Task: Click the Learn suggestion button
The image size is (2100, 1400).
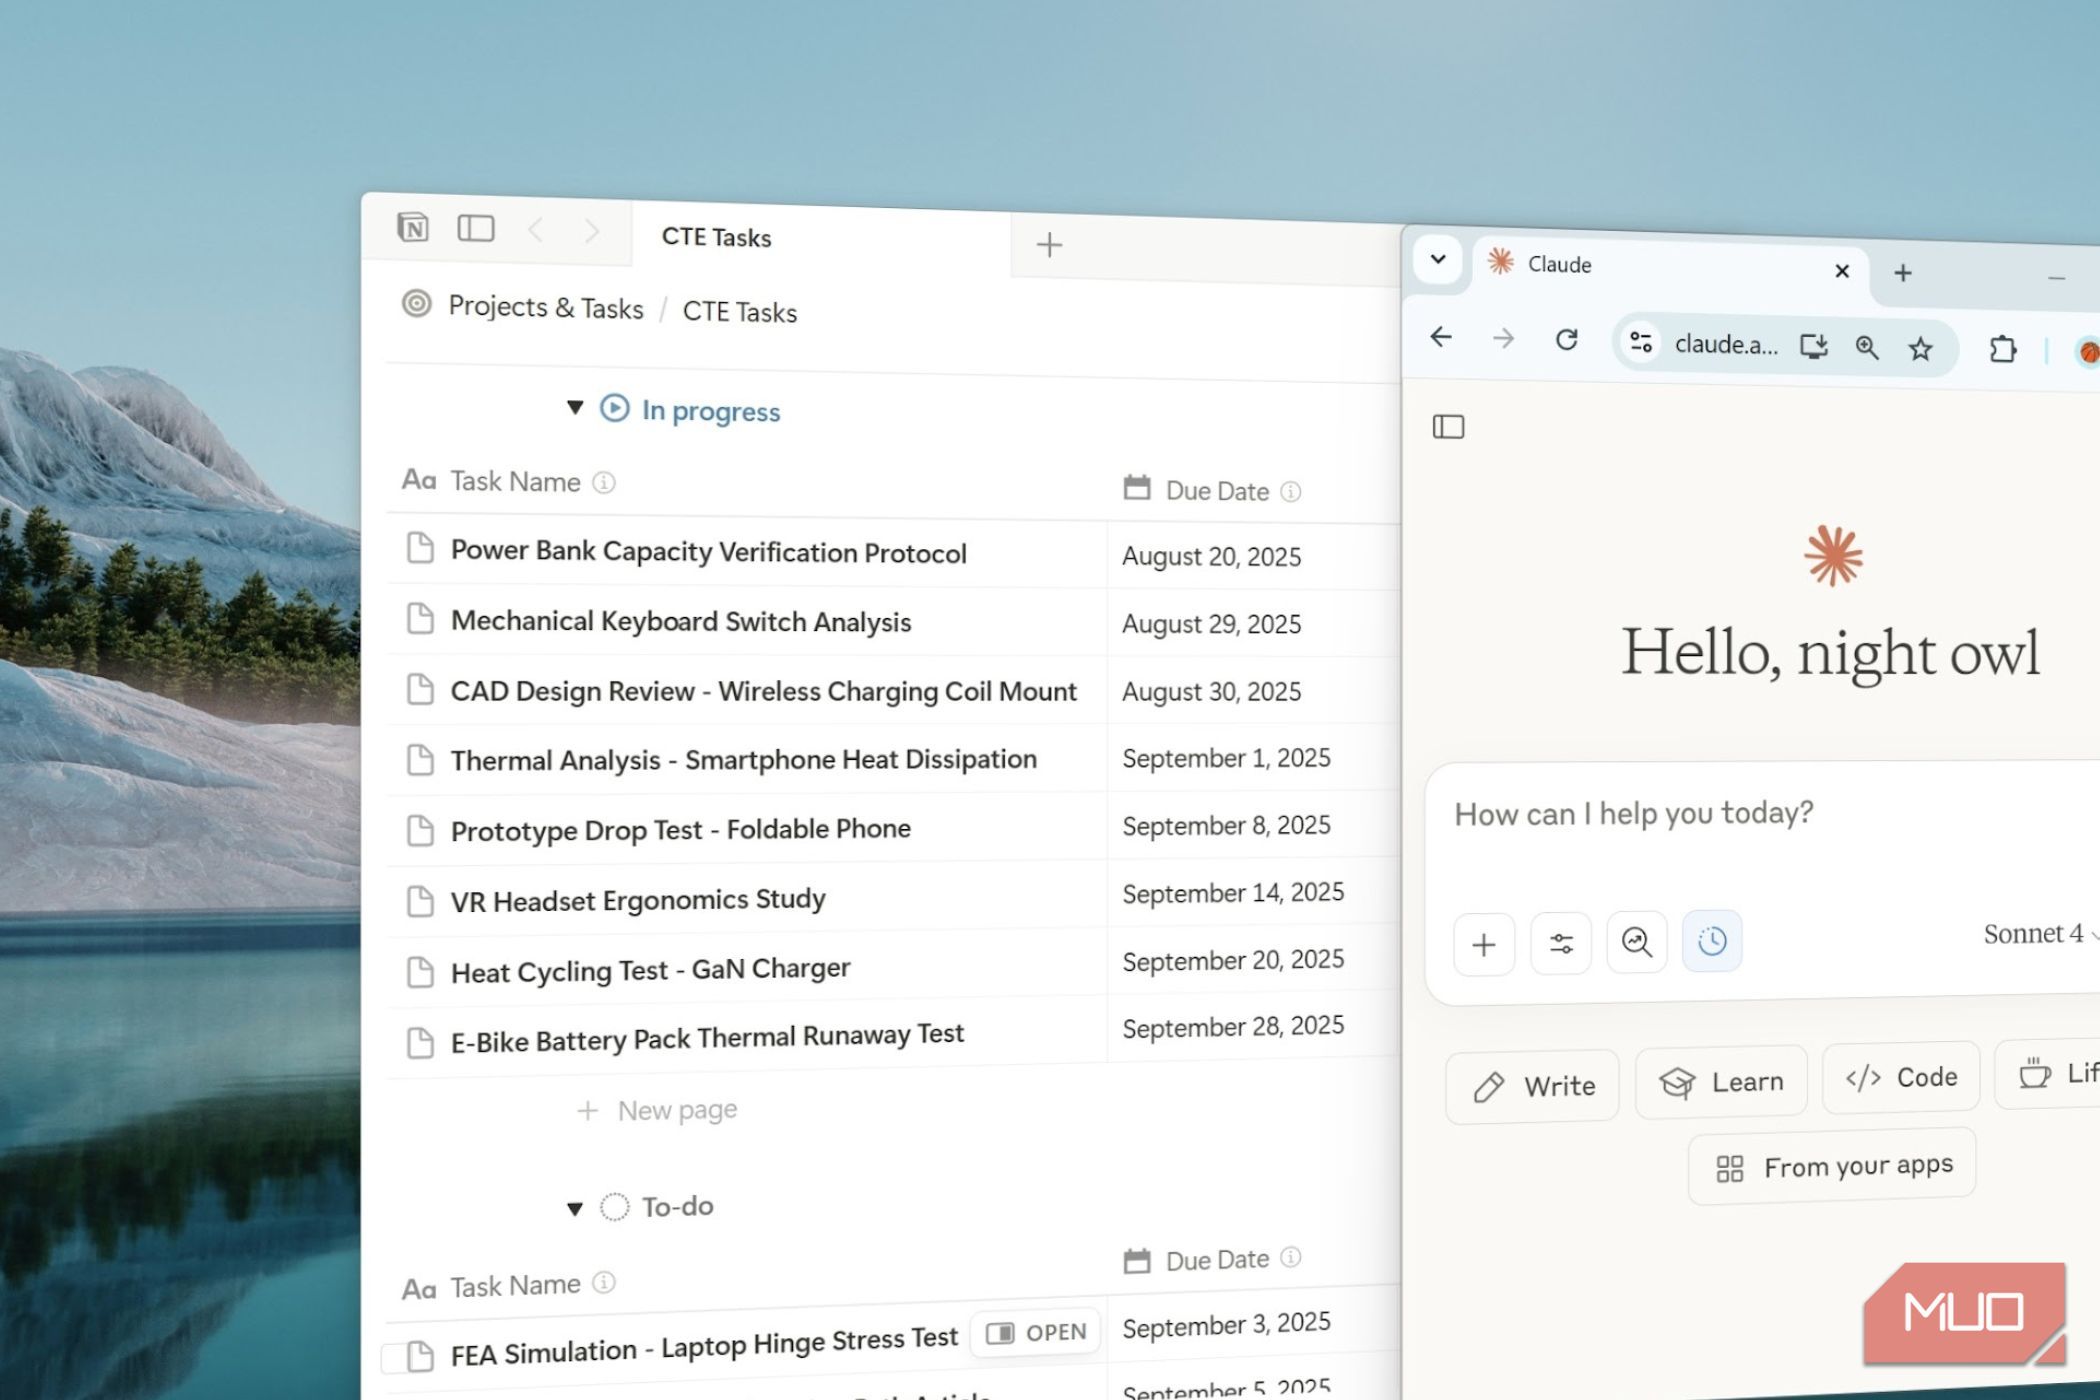Action: (x=1721, y=1082)
